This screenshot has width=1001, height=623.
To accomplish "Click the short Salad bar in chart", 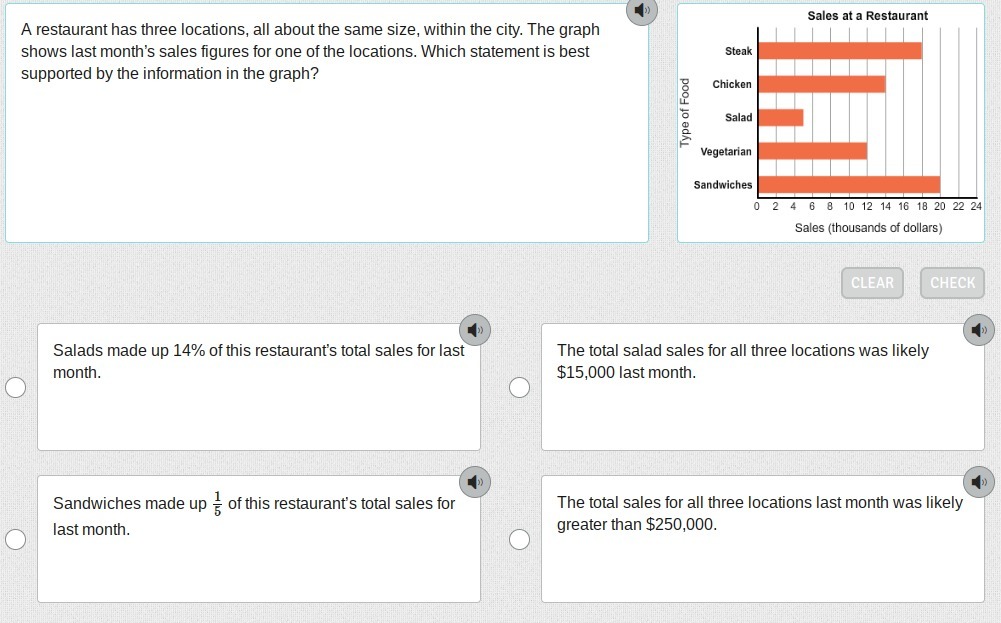I will tap(780, 118).
